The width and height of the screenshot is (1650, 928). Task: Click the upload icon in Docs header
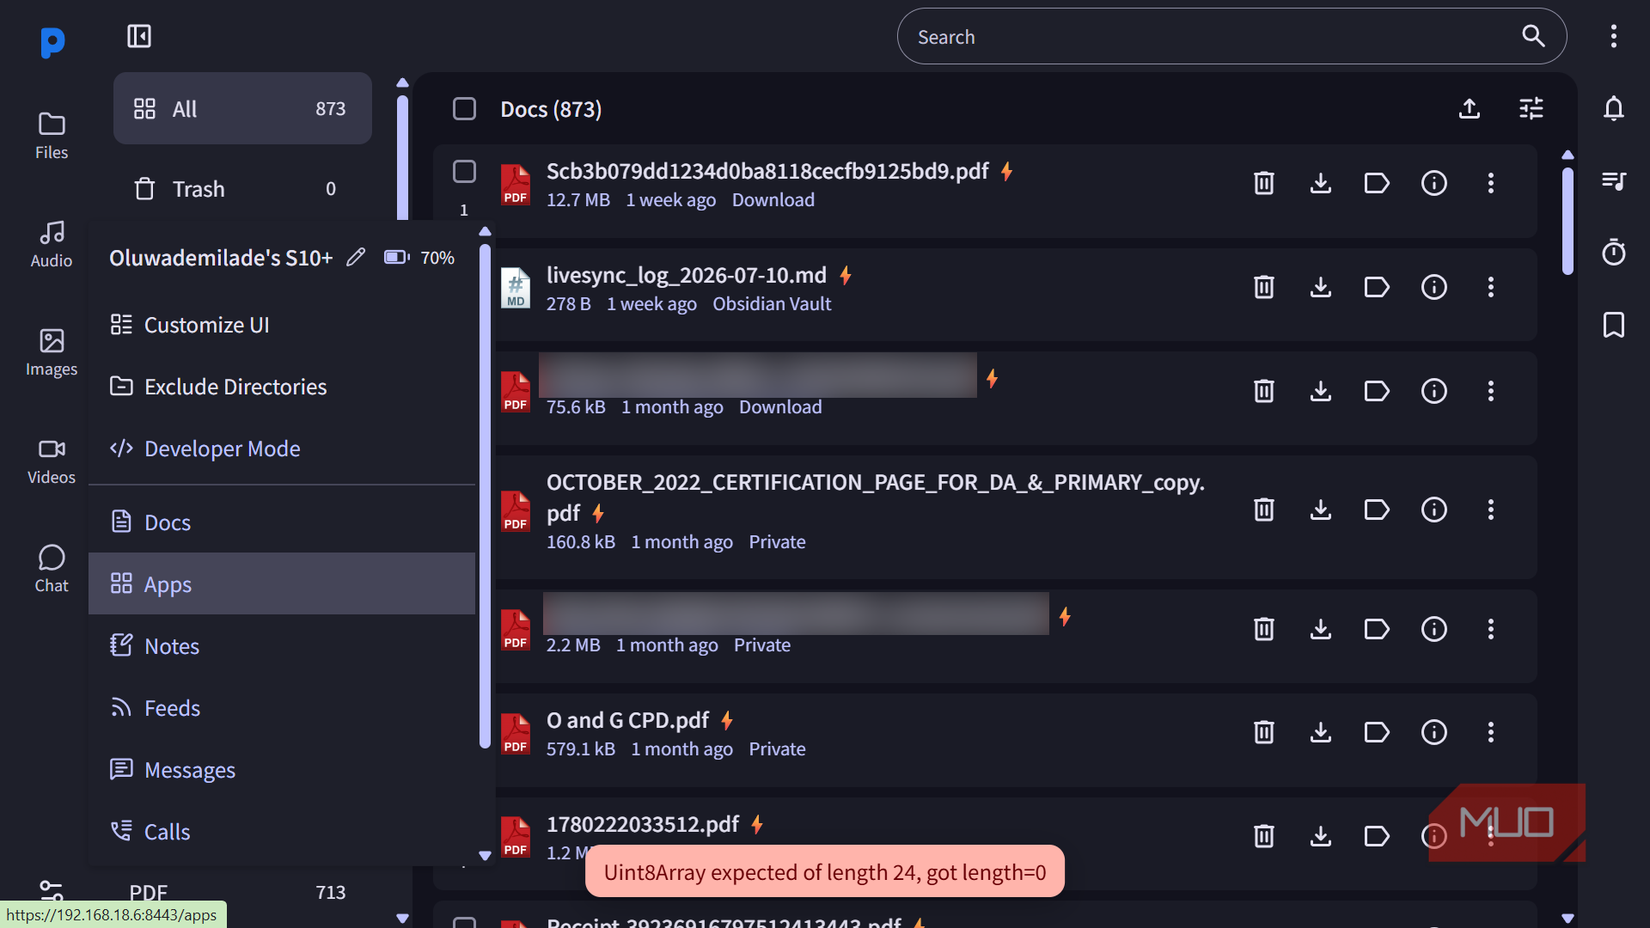pos(1469,108)
